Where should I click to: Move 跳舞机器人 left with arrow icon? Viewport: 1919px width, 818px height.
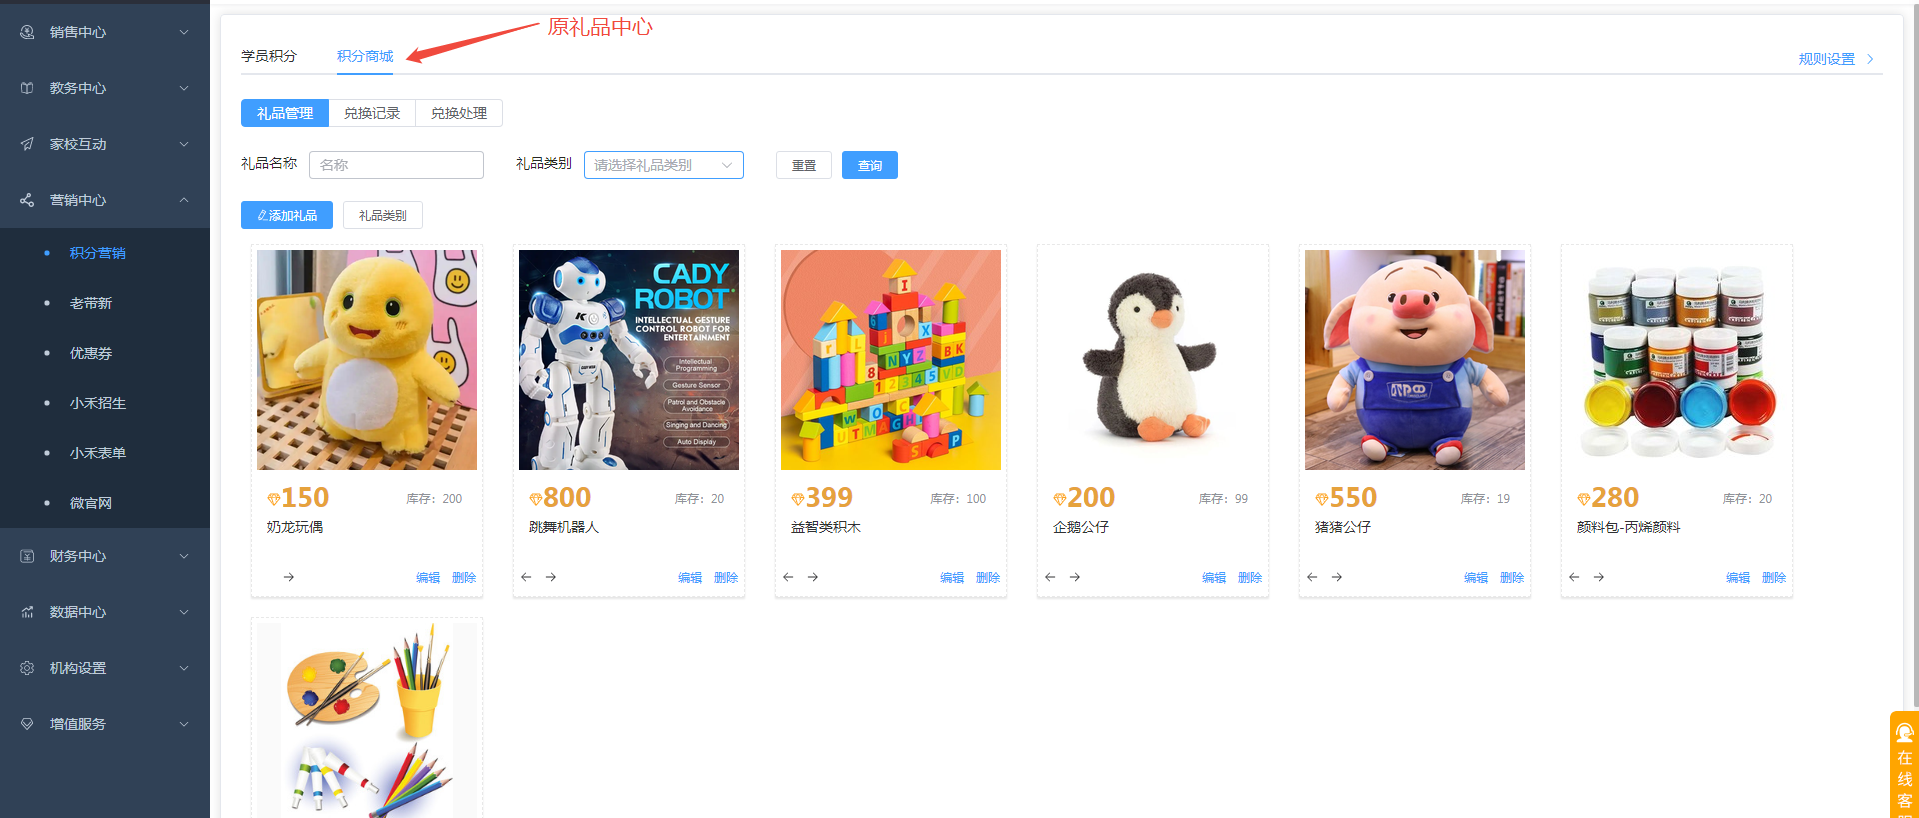tap(526, 577)
